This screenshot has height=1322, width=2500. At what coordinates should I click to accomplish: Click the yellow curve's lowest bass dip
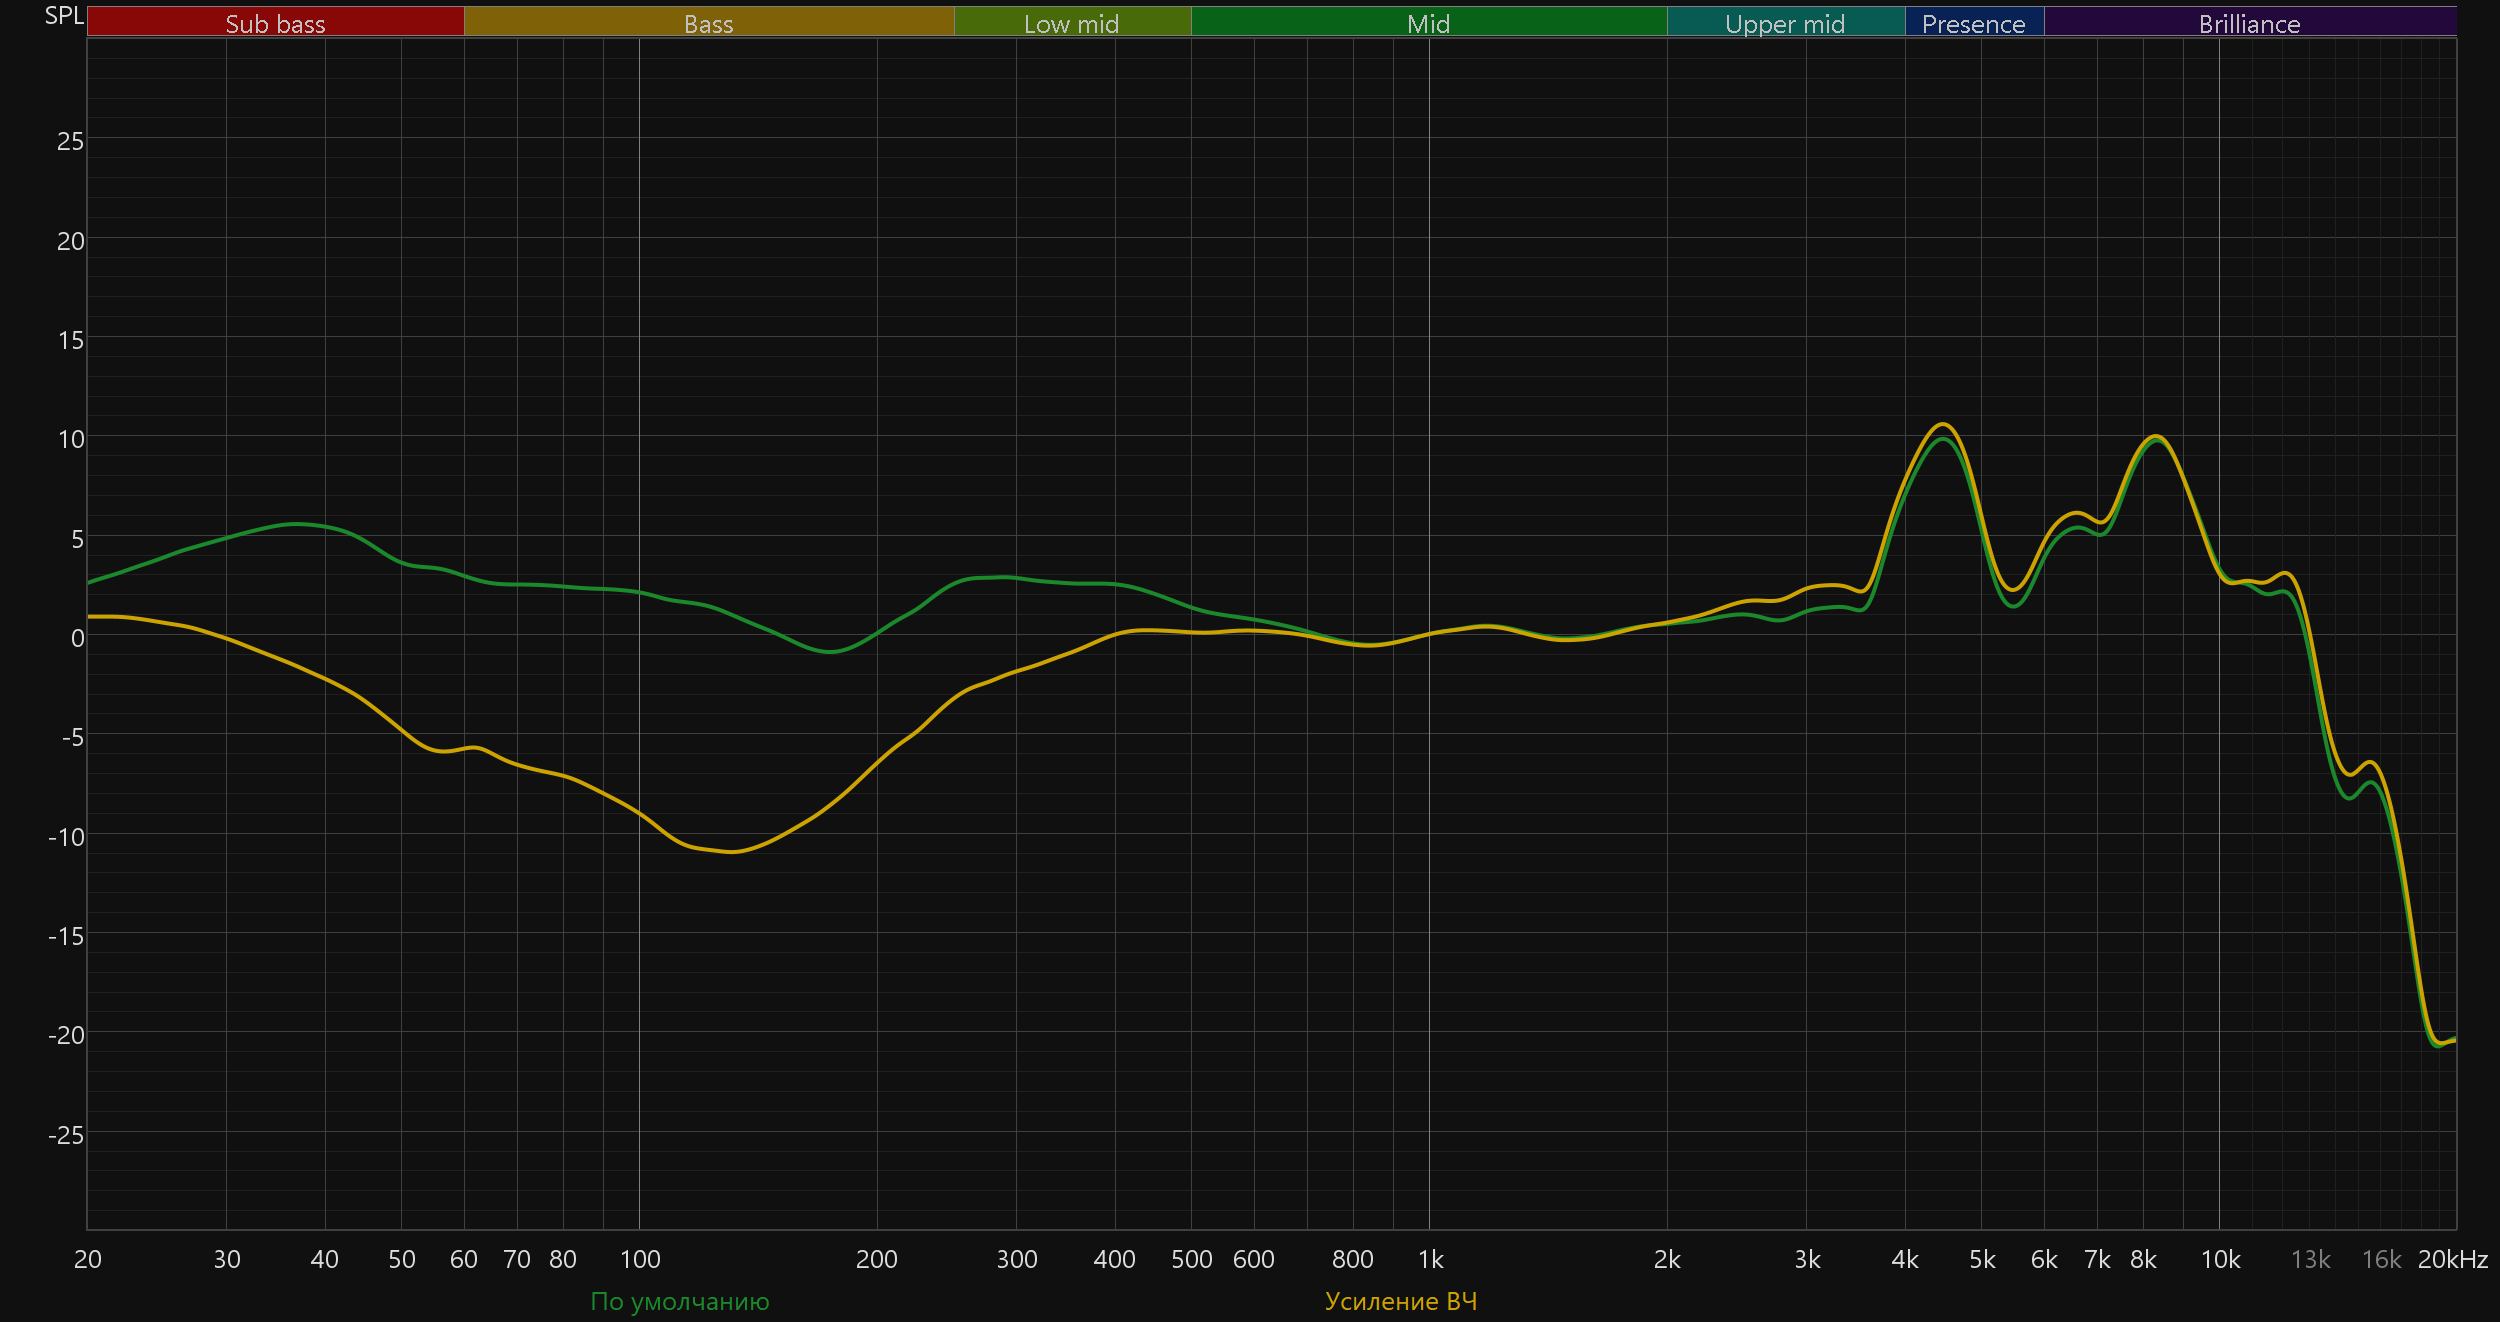tap(733, 852)
